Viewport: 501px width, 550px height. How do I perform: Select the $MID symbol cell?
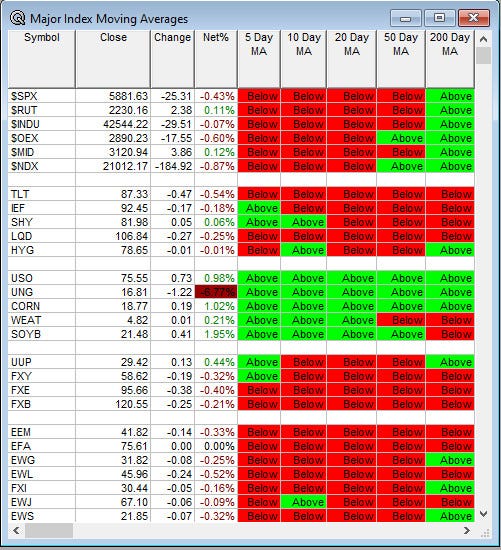pos(42,152)
